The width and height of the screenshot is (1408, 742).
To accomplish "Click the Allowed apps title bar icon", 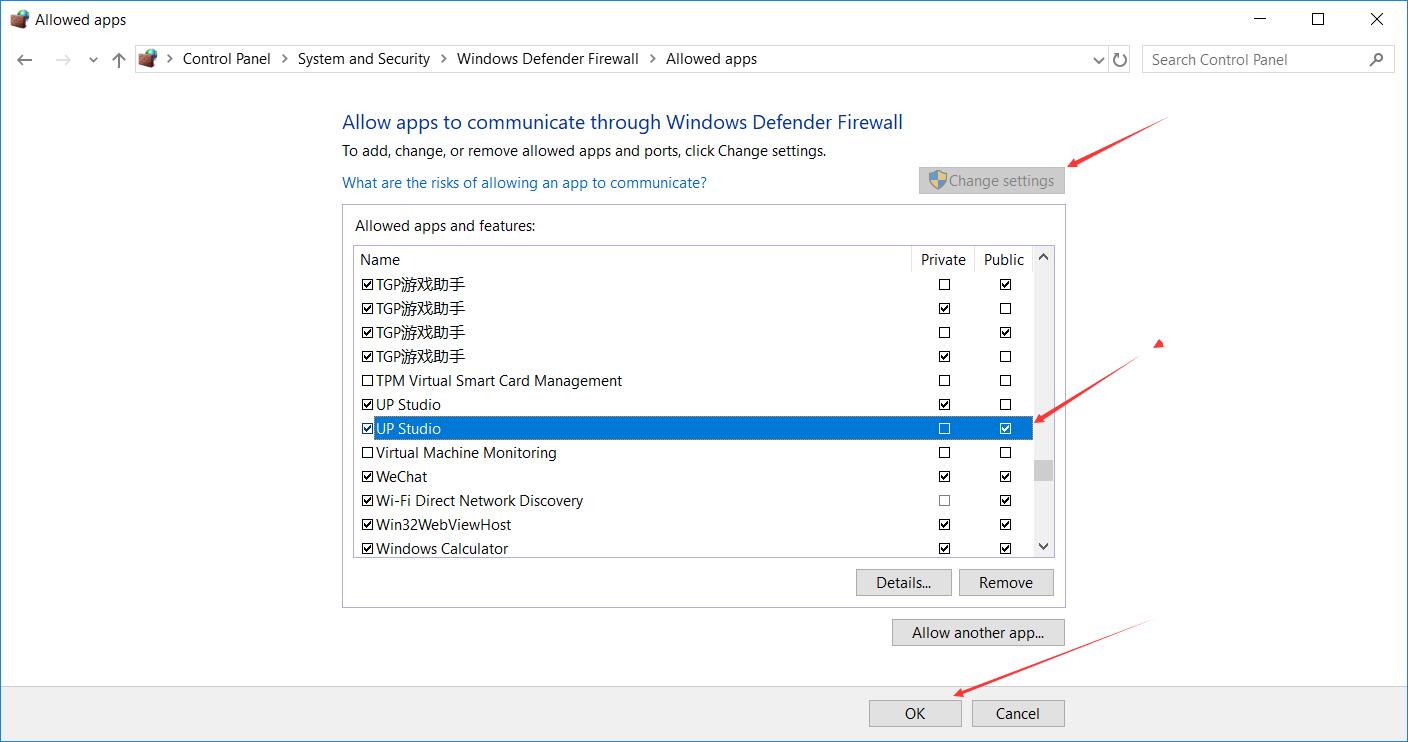I will coord(19,19).
